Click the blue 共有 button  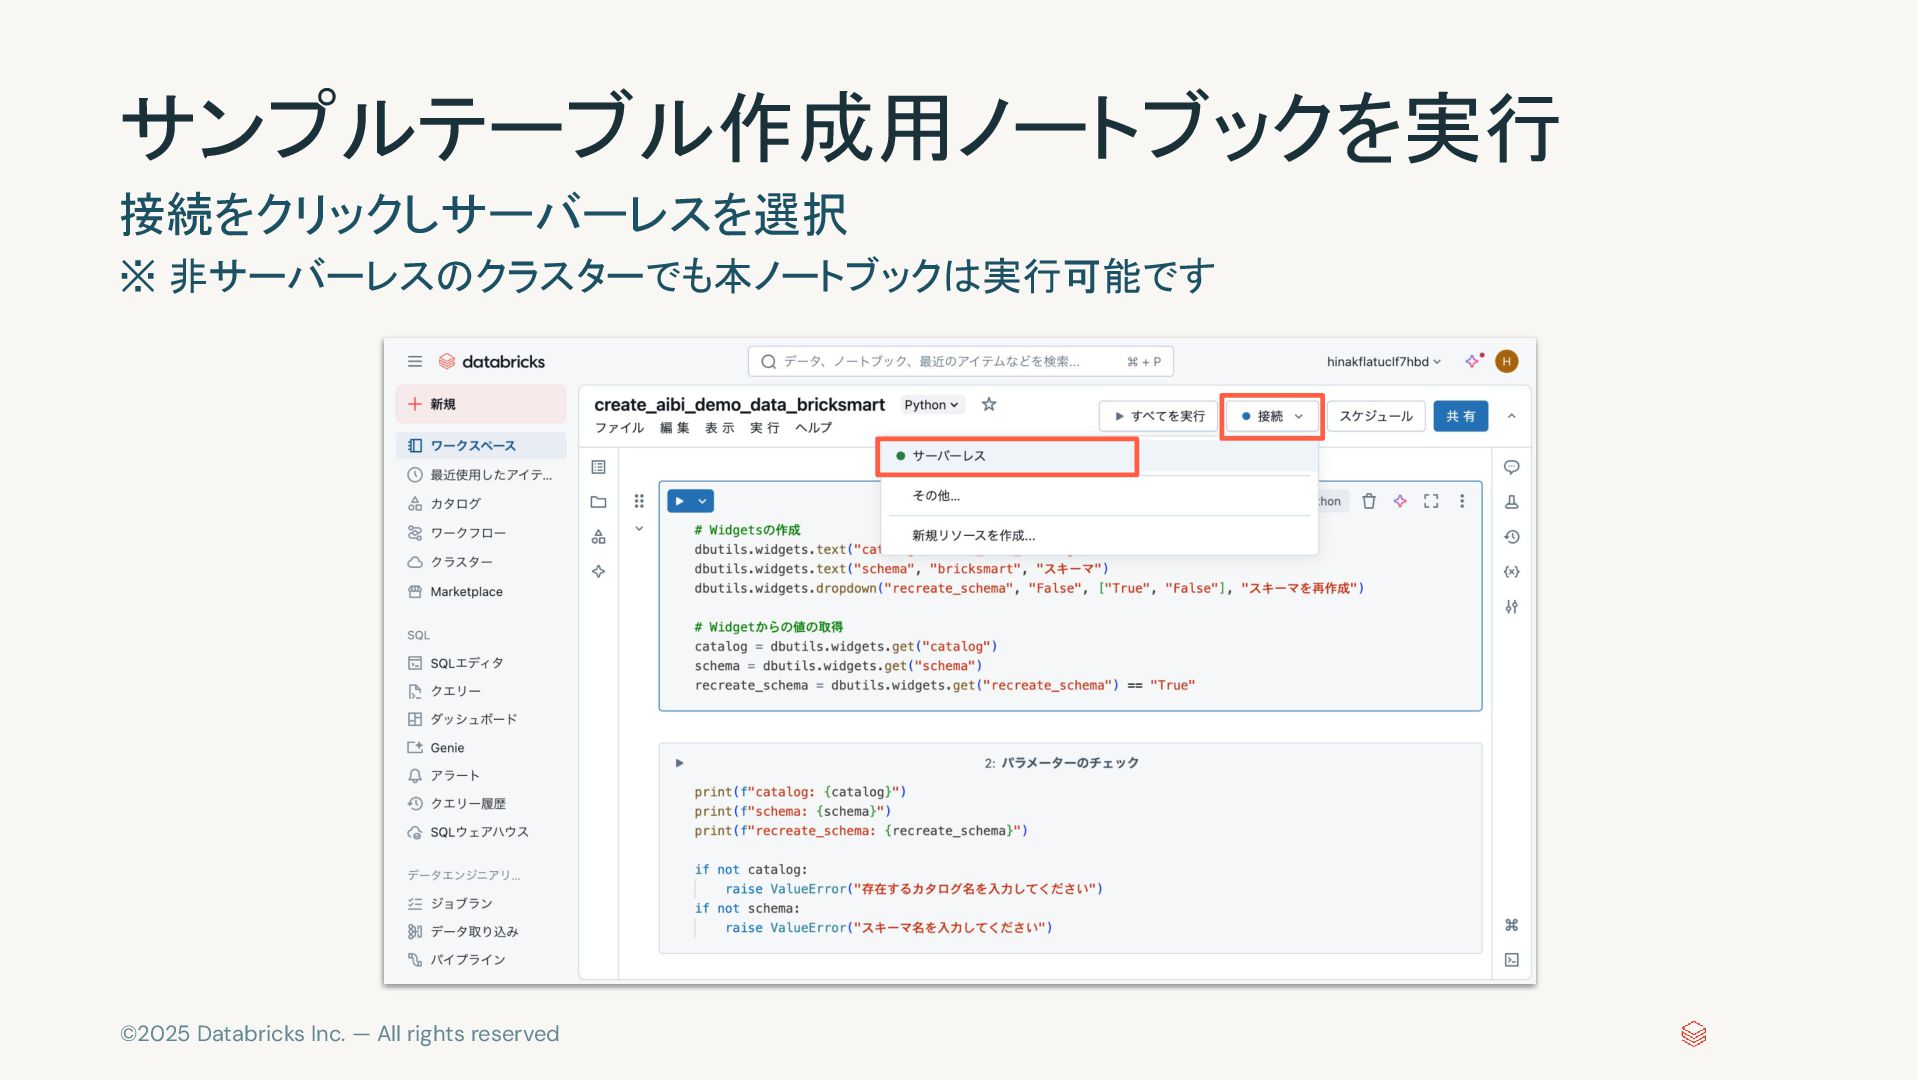click(x=1460, y=416)
